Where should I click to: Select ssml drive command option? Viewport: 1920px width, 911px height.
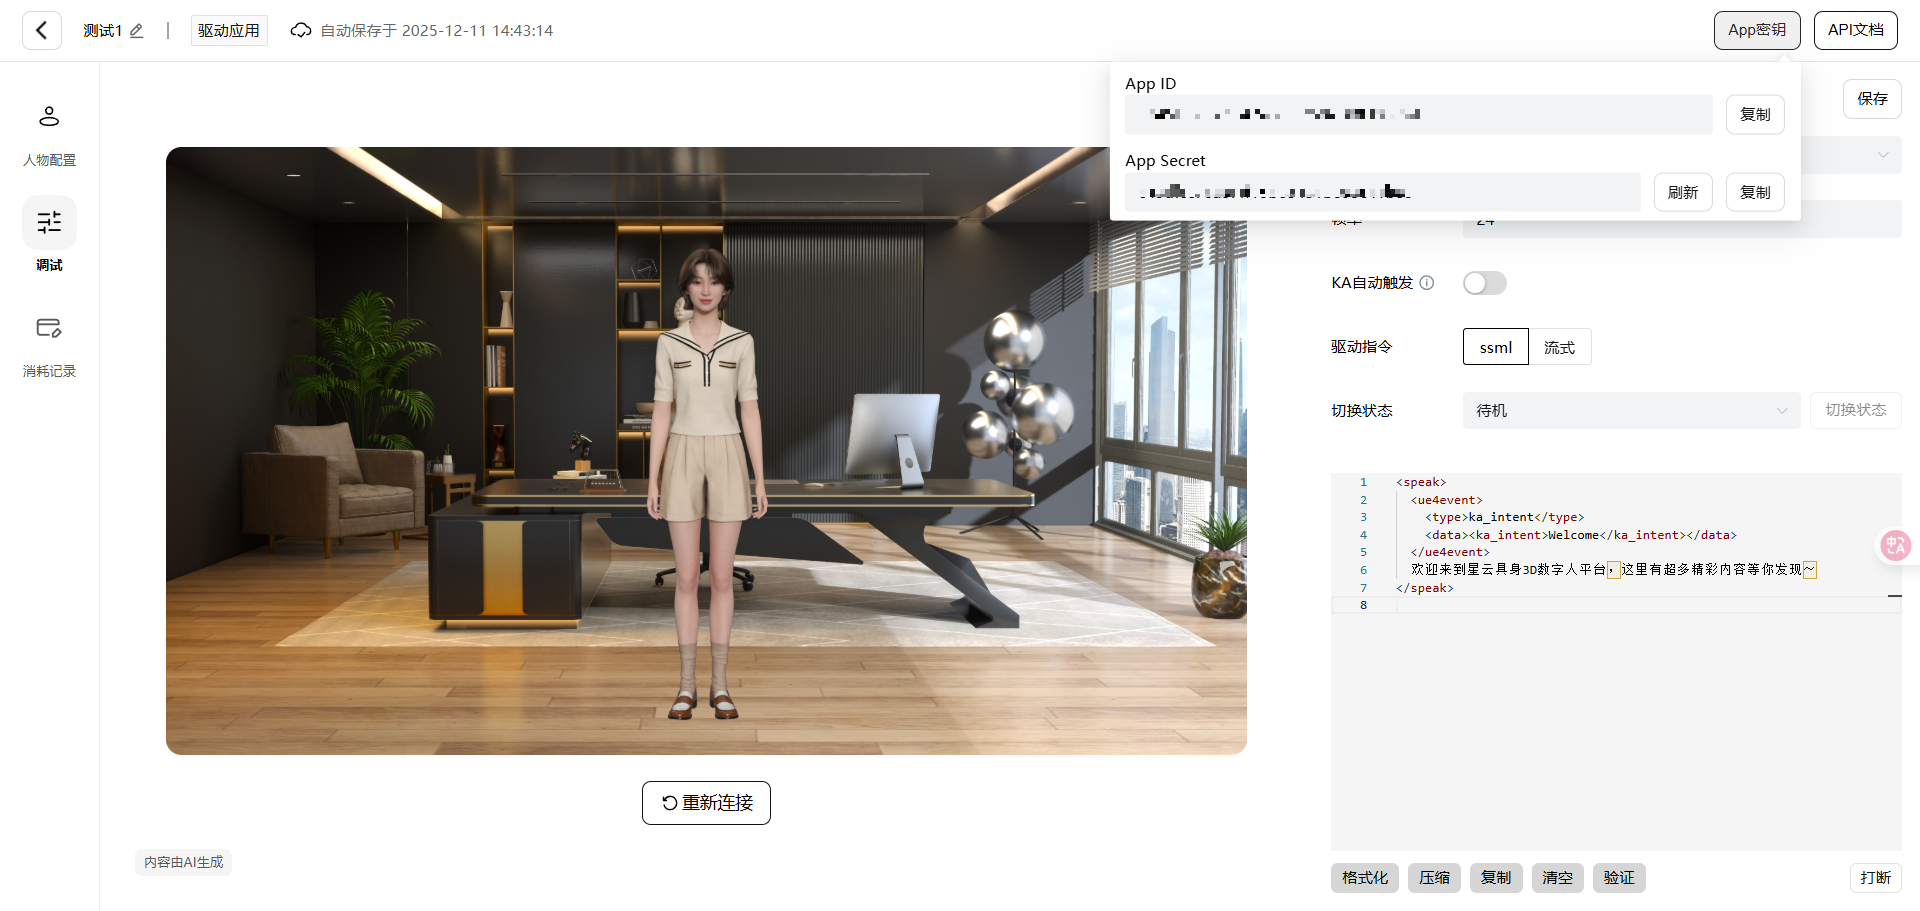pyautogui.click(x=1496, y=347)
